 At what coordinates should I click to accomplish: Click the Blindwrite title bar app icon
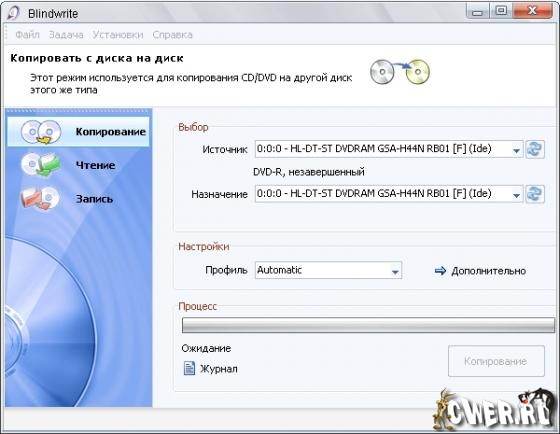point(14,13)
